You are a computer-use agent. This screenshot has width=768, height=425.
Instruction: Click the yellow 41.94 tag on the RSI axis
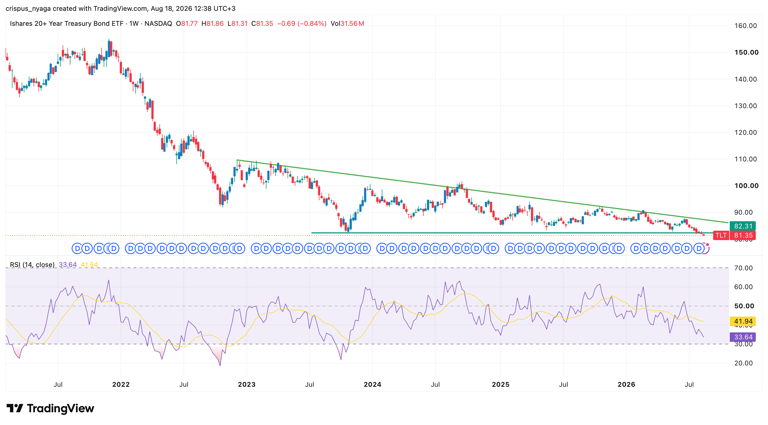743,322
